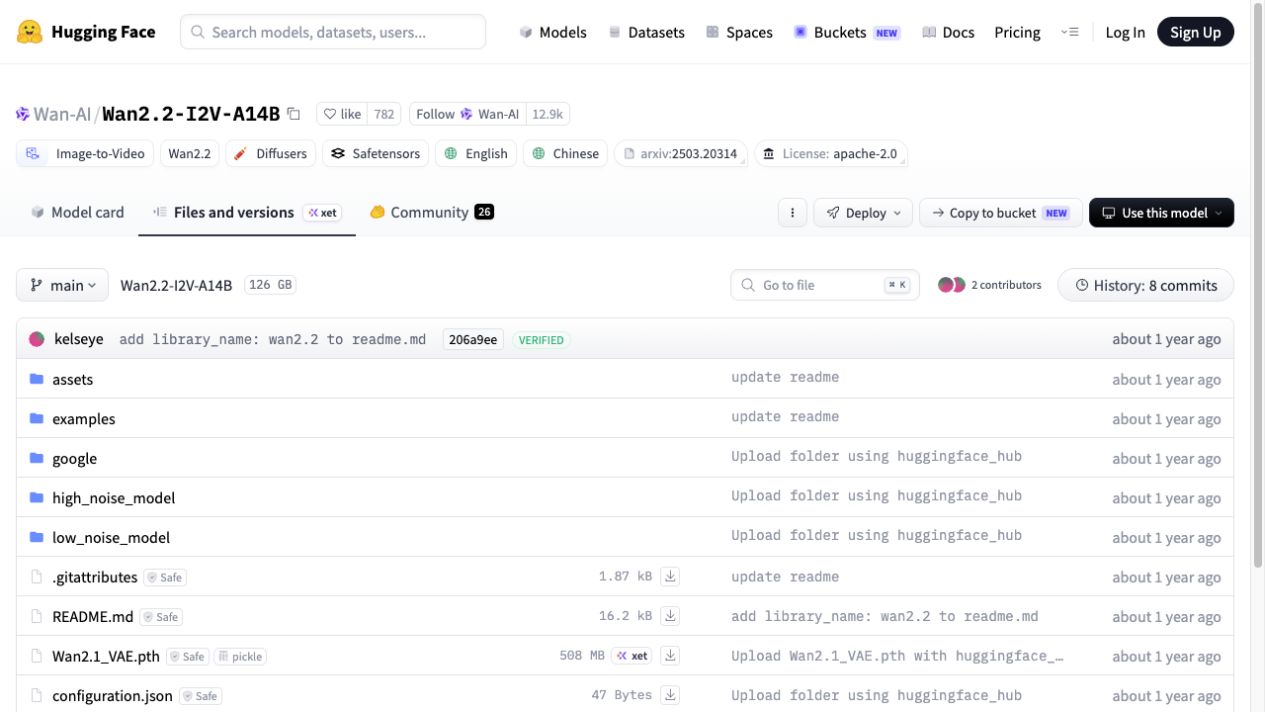Expand the extra navigation menu icon
Screen dimensions: 1265x712
tap(1070, 32)
